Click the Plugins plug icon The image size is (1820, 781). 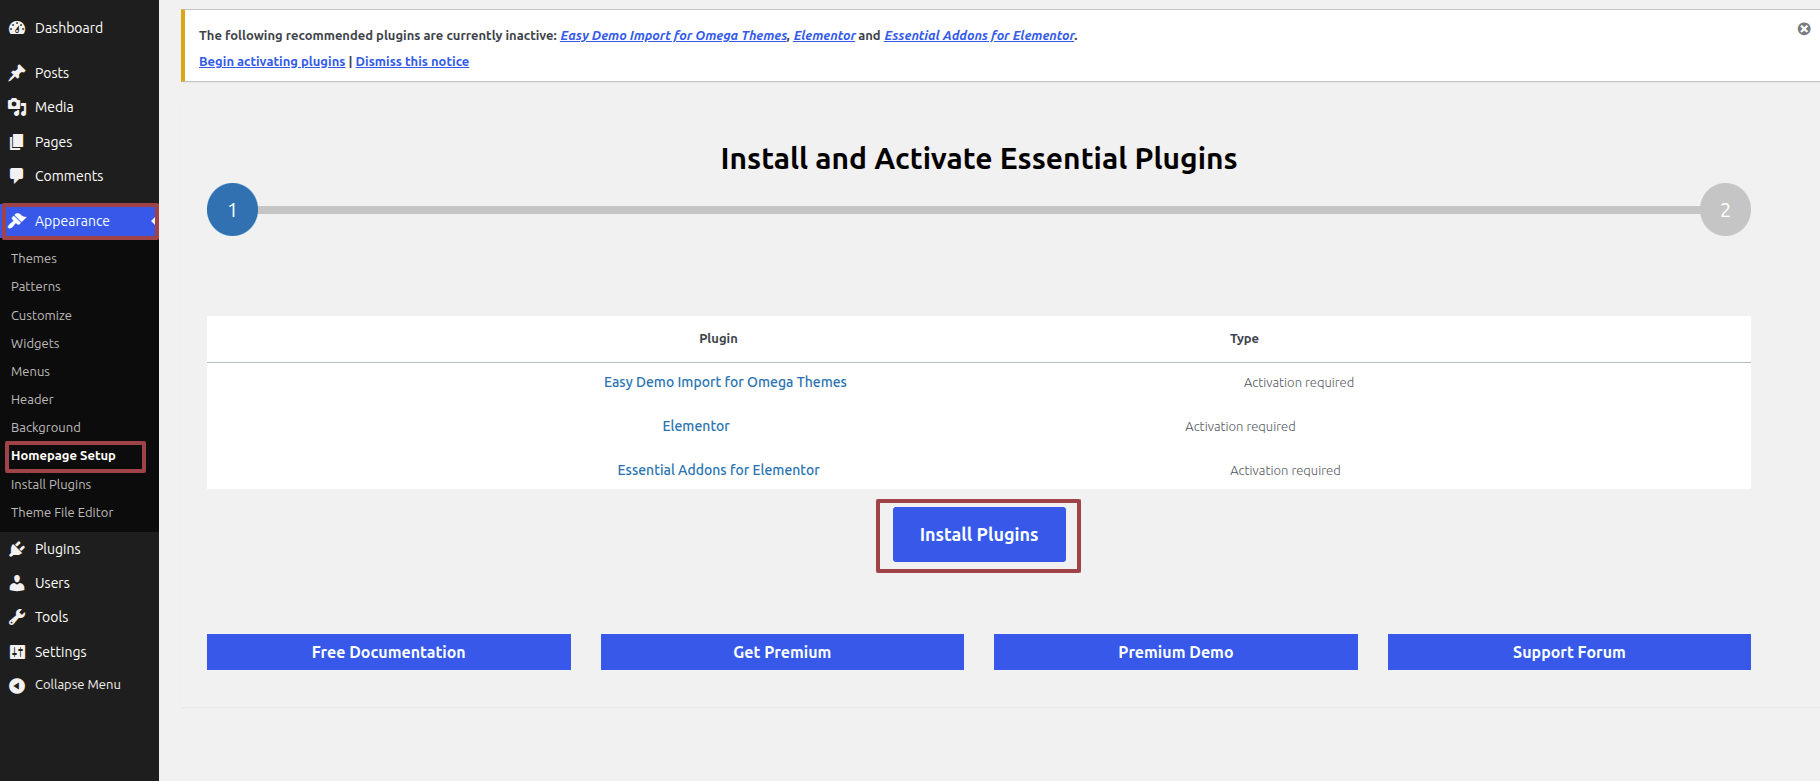(17, 549)
